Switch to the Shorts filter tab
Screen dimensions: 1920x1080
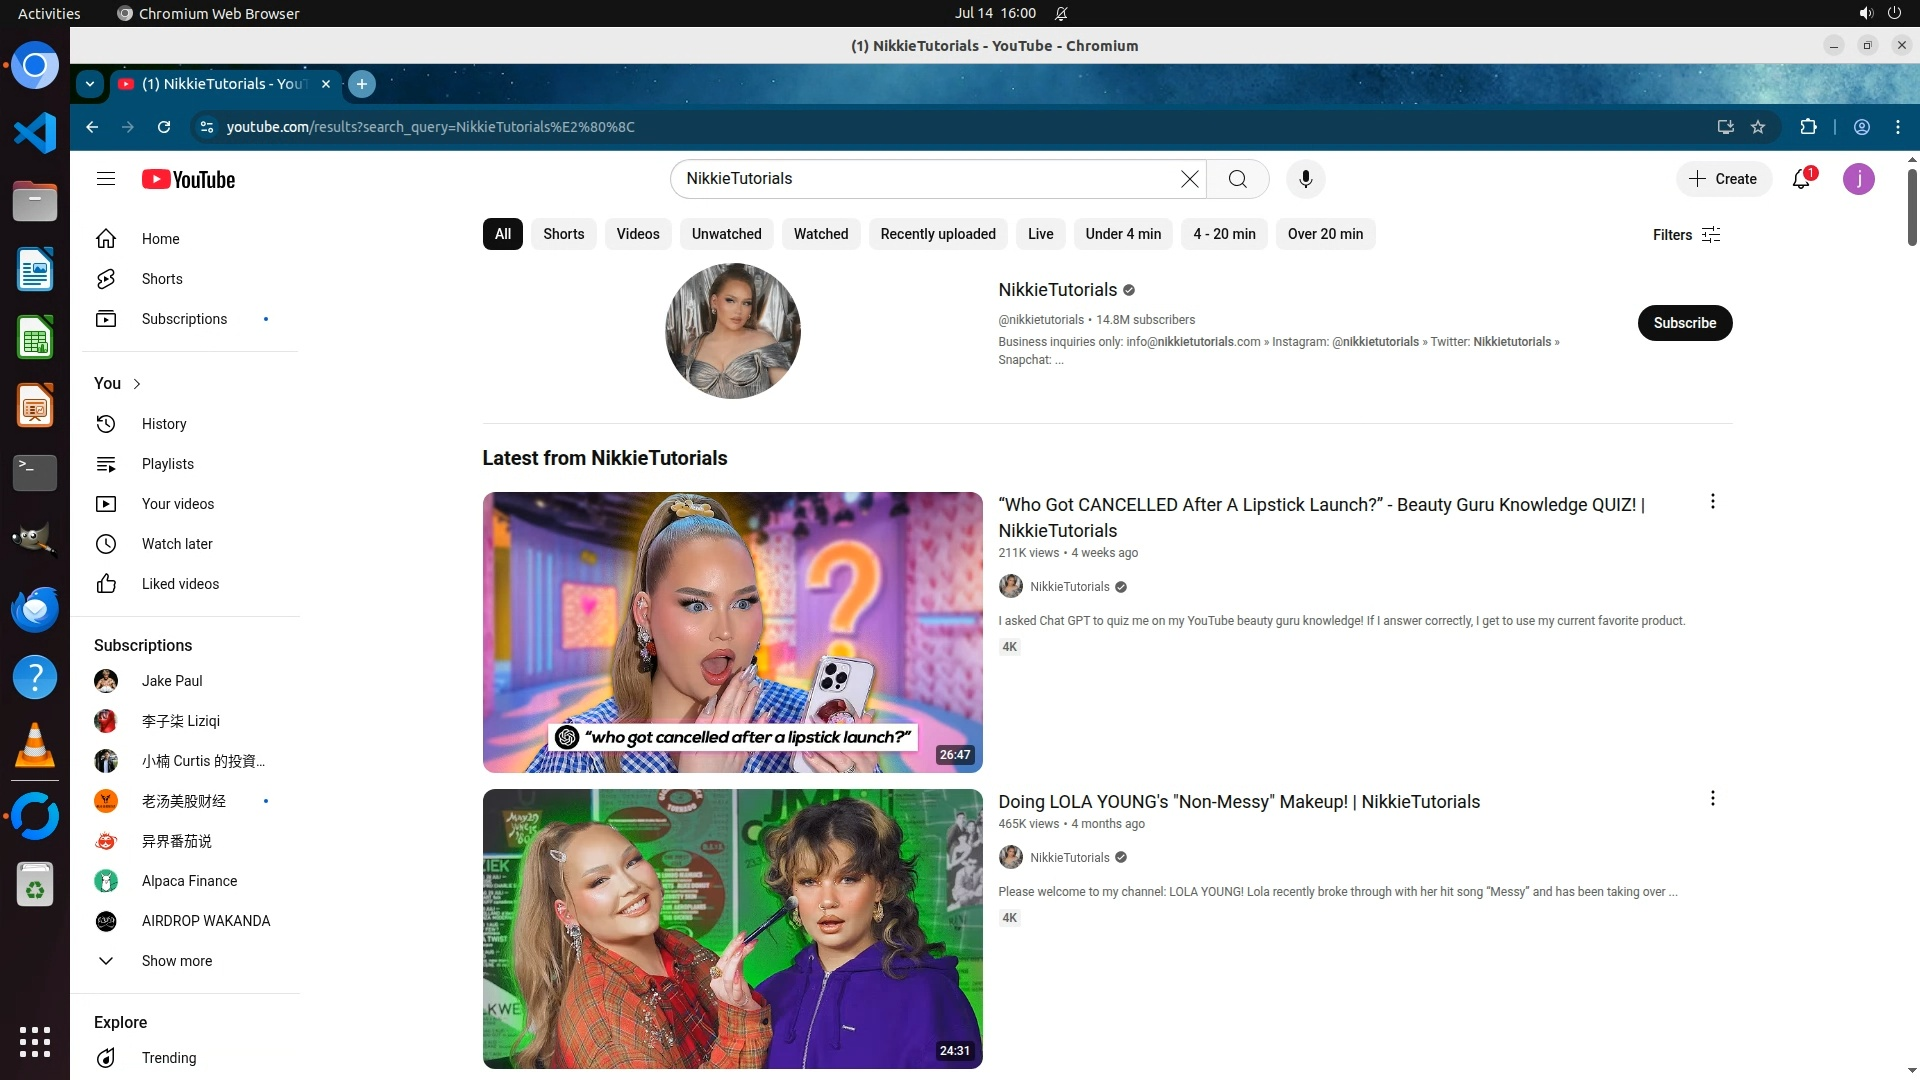[x=563, y=234]
